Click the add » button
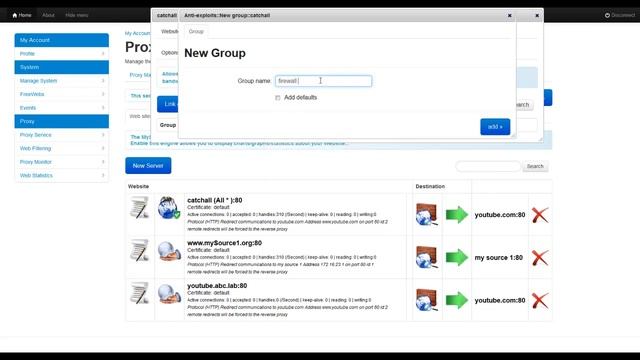640x360 pixels. pos(495,127)
